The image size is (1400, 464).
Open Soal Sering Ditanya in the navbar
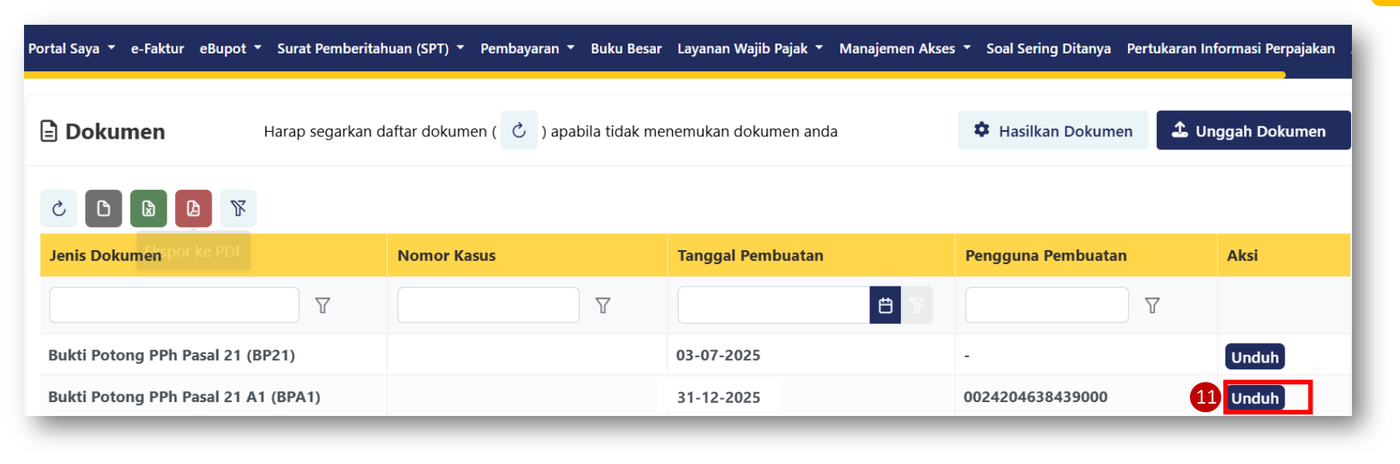[x=1048, y=48]
